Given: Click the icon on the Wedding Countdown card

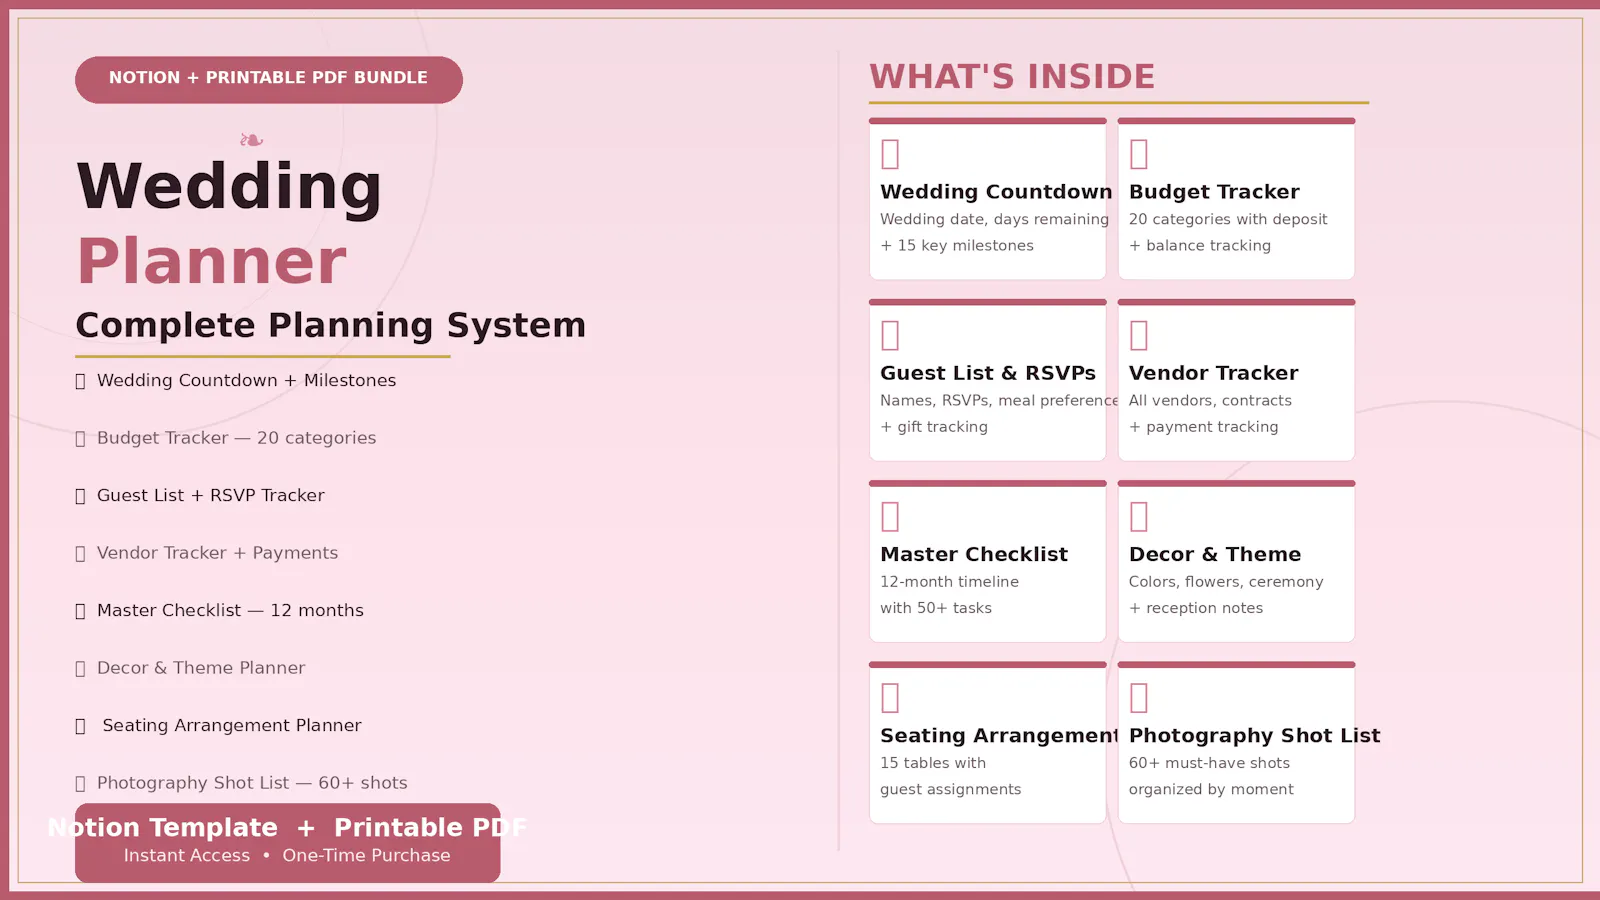Looking at the screenshot, I should point(890,154).
